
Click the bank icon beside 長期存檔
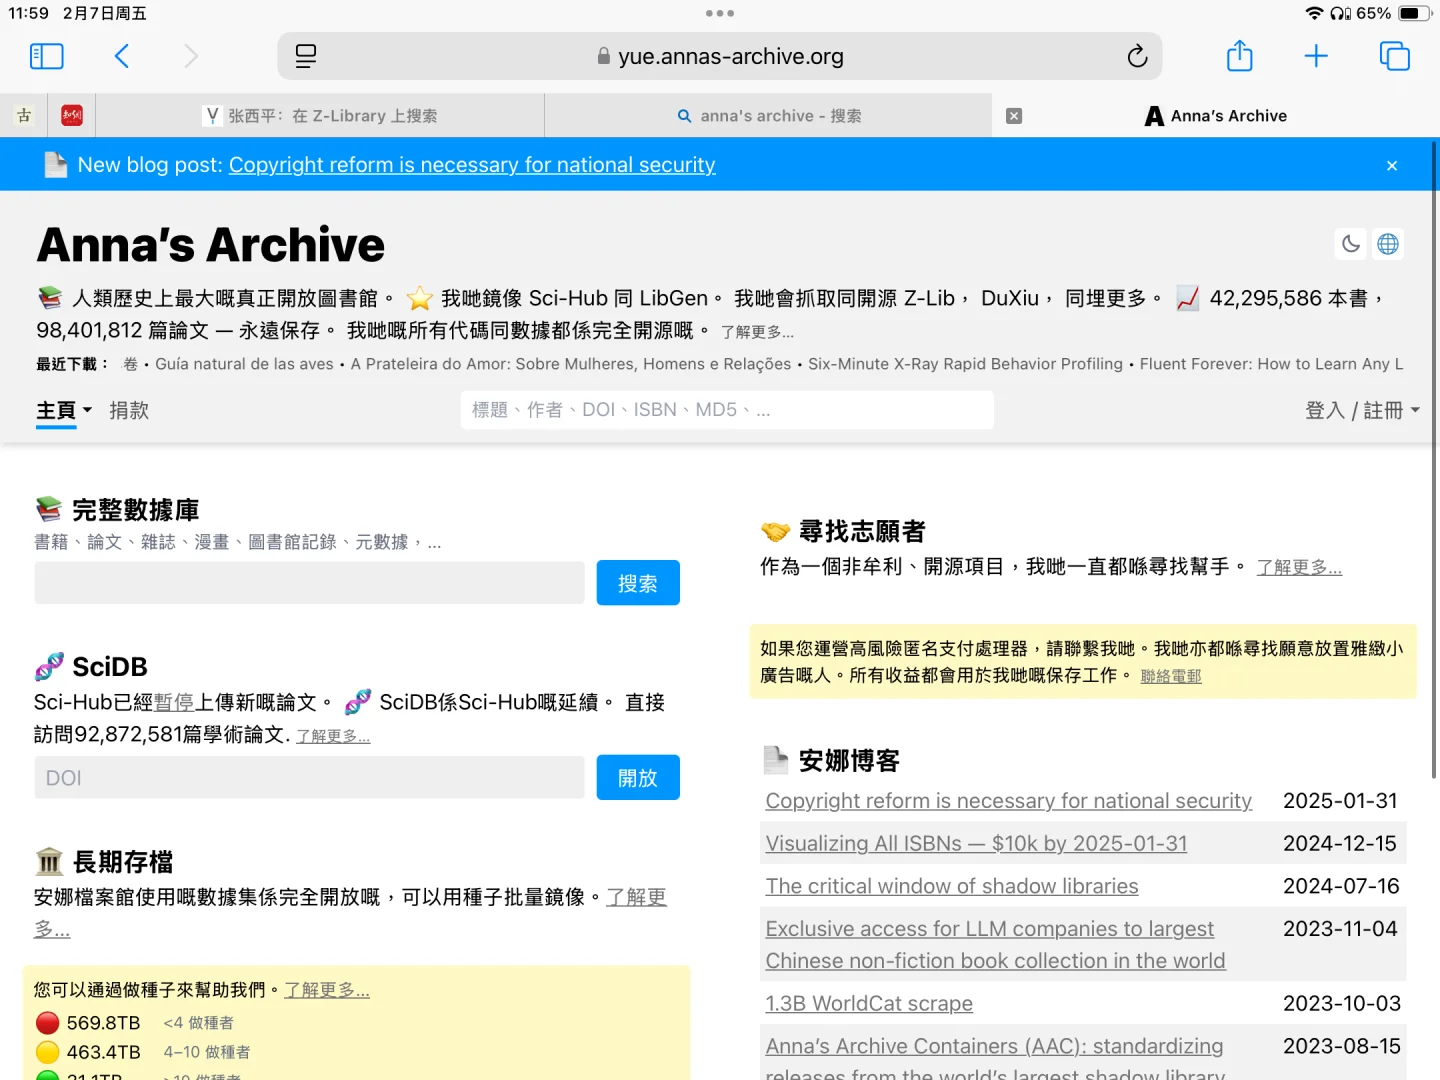(49, 862)
